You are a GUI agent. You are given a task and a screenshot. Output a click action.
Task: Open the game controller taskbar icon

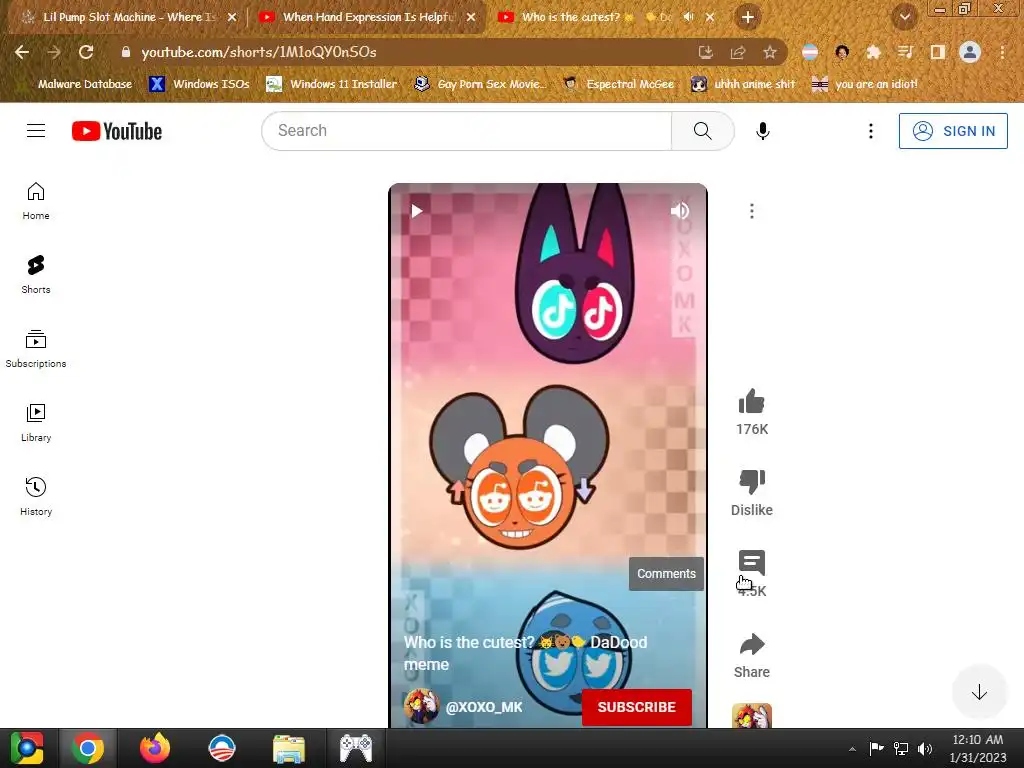tap(356, 748)
